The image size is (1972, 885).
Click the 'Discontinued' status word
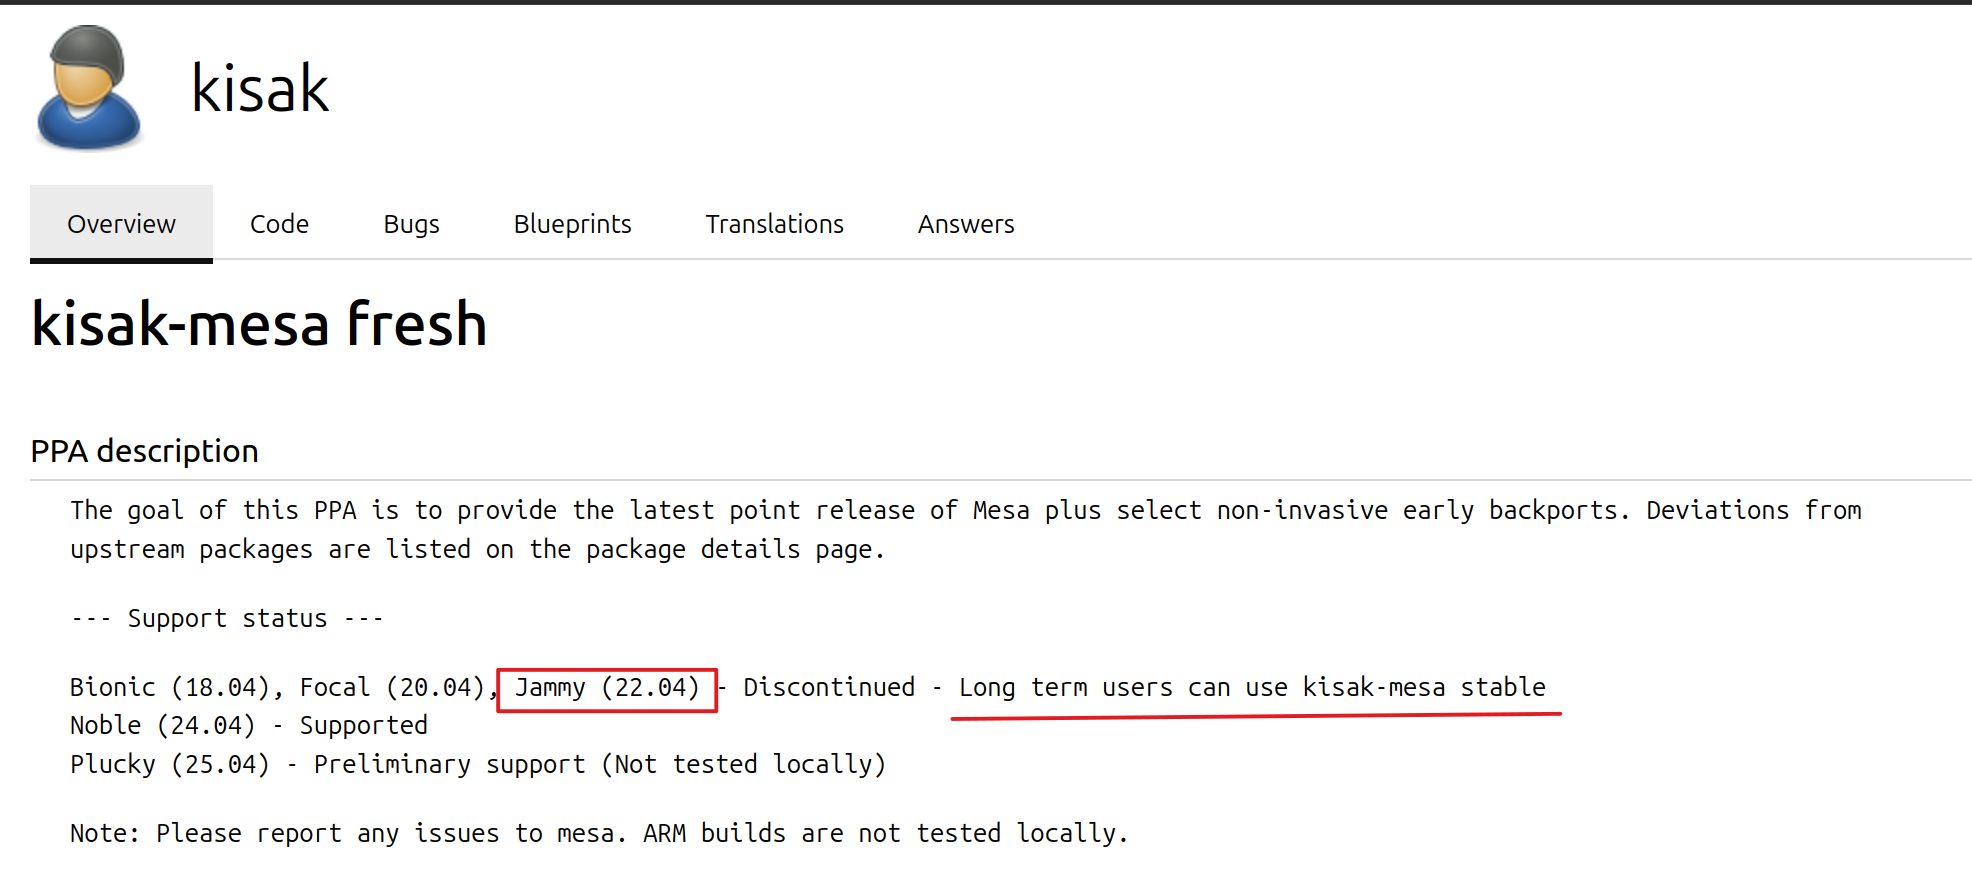coord(829,688)
